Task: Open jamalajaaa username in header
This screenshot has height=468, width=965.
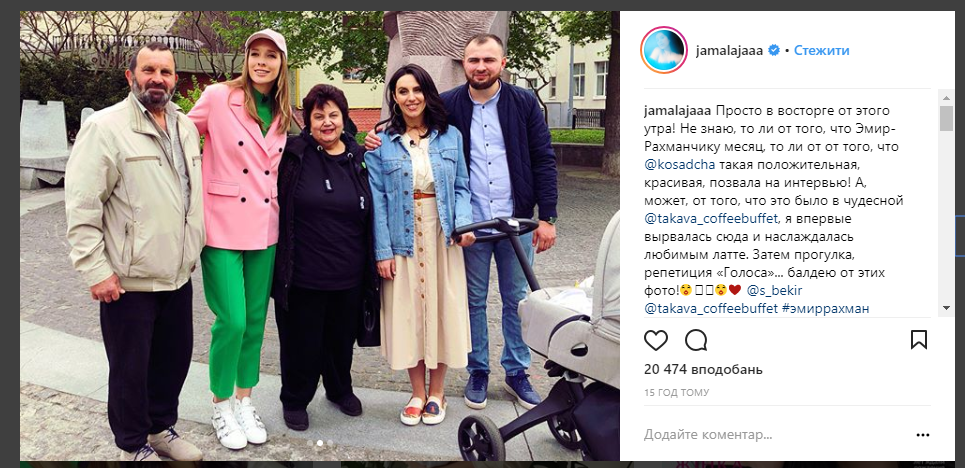Action: pos(730,51)
